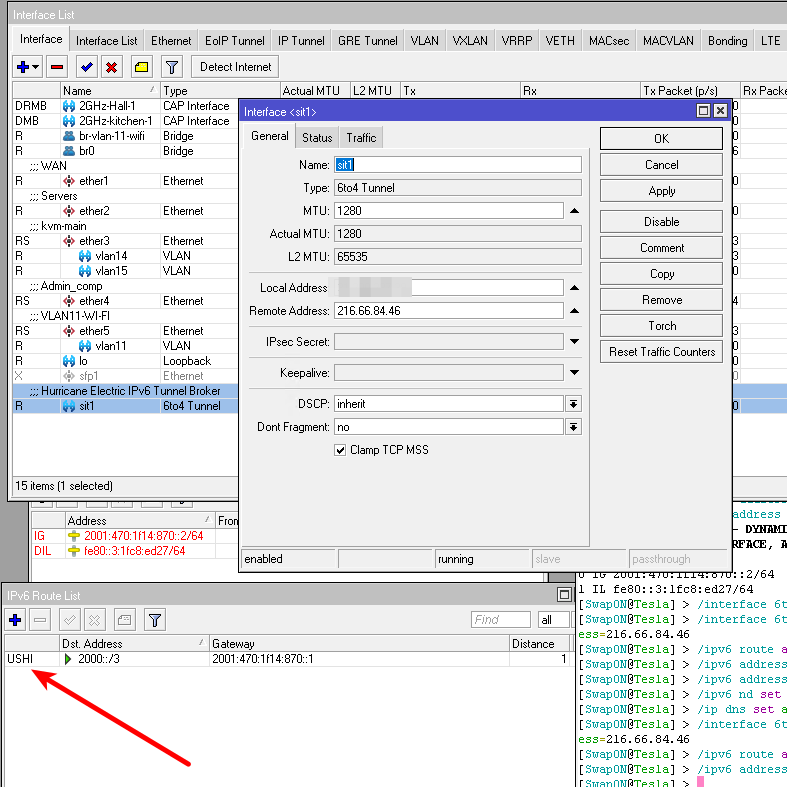Viewport: 787px width, 787px height.
Task: Click the Disable button in sit1 dialog
Action: pyautogui.click(x=662, y=222)
